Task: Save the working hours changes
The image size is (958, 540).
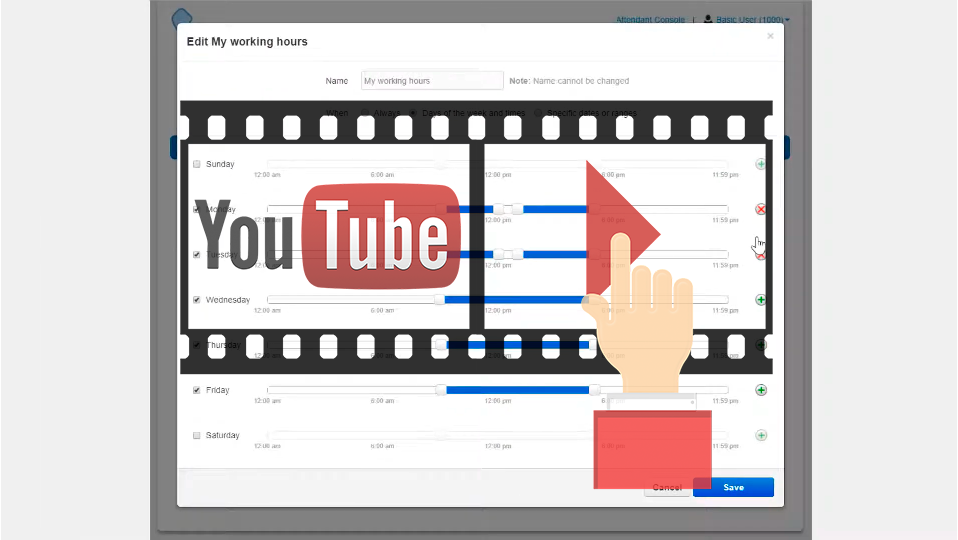Action: coord(733,487)
